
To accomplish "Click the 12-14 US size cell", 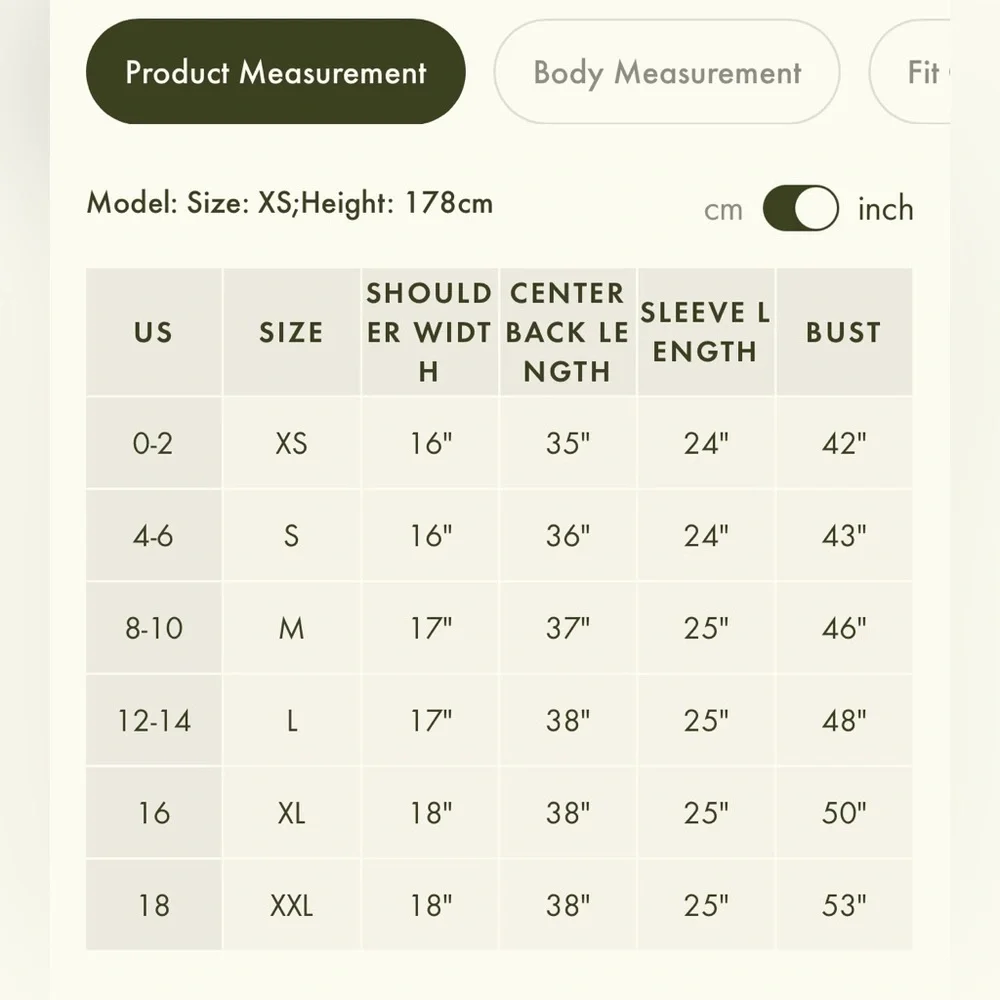I will 154,720.
